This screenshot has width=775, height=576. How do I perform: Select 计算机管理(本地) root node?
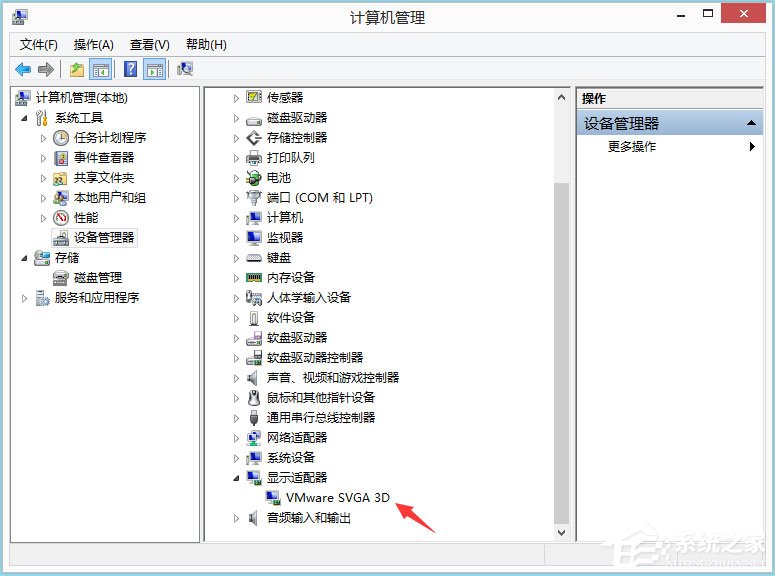82,98
